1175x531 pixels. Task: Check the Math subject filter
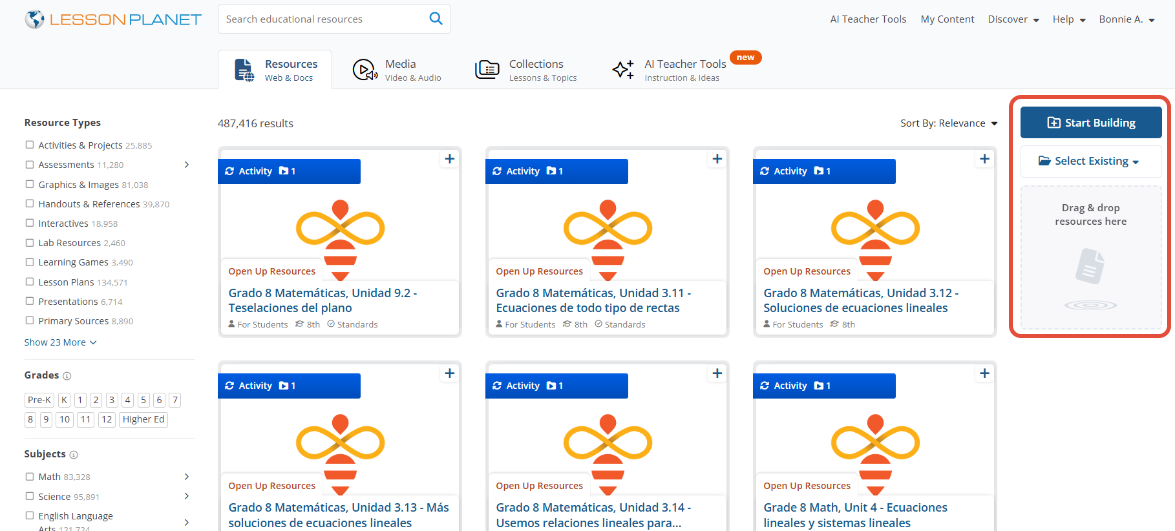pyautogui.click(x=30, y=476)
